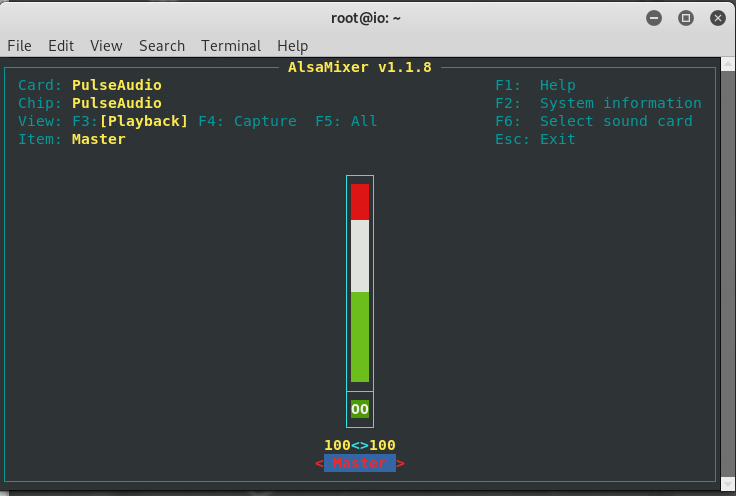Click the scrollbar up arrow
Image resolution: width=736 pixels, height=496 pixels.
pos(728,64)
